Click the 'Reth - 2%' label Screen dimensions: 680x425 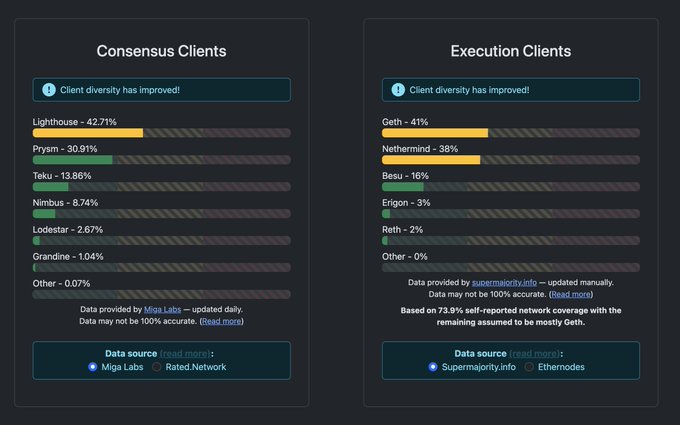(402, 229)
